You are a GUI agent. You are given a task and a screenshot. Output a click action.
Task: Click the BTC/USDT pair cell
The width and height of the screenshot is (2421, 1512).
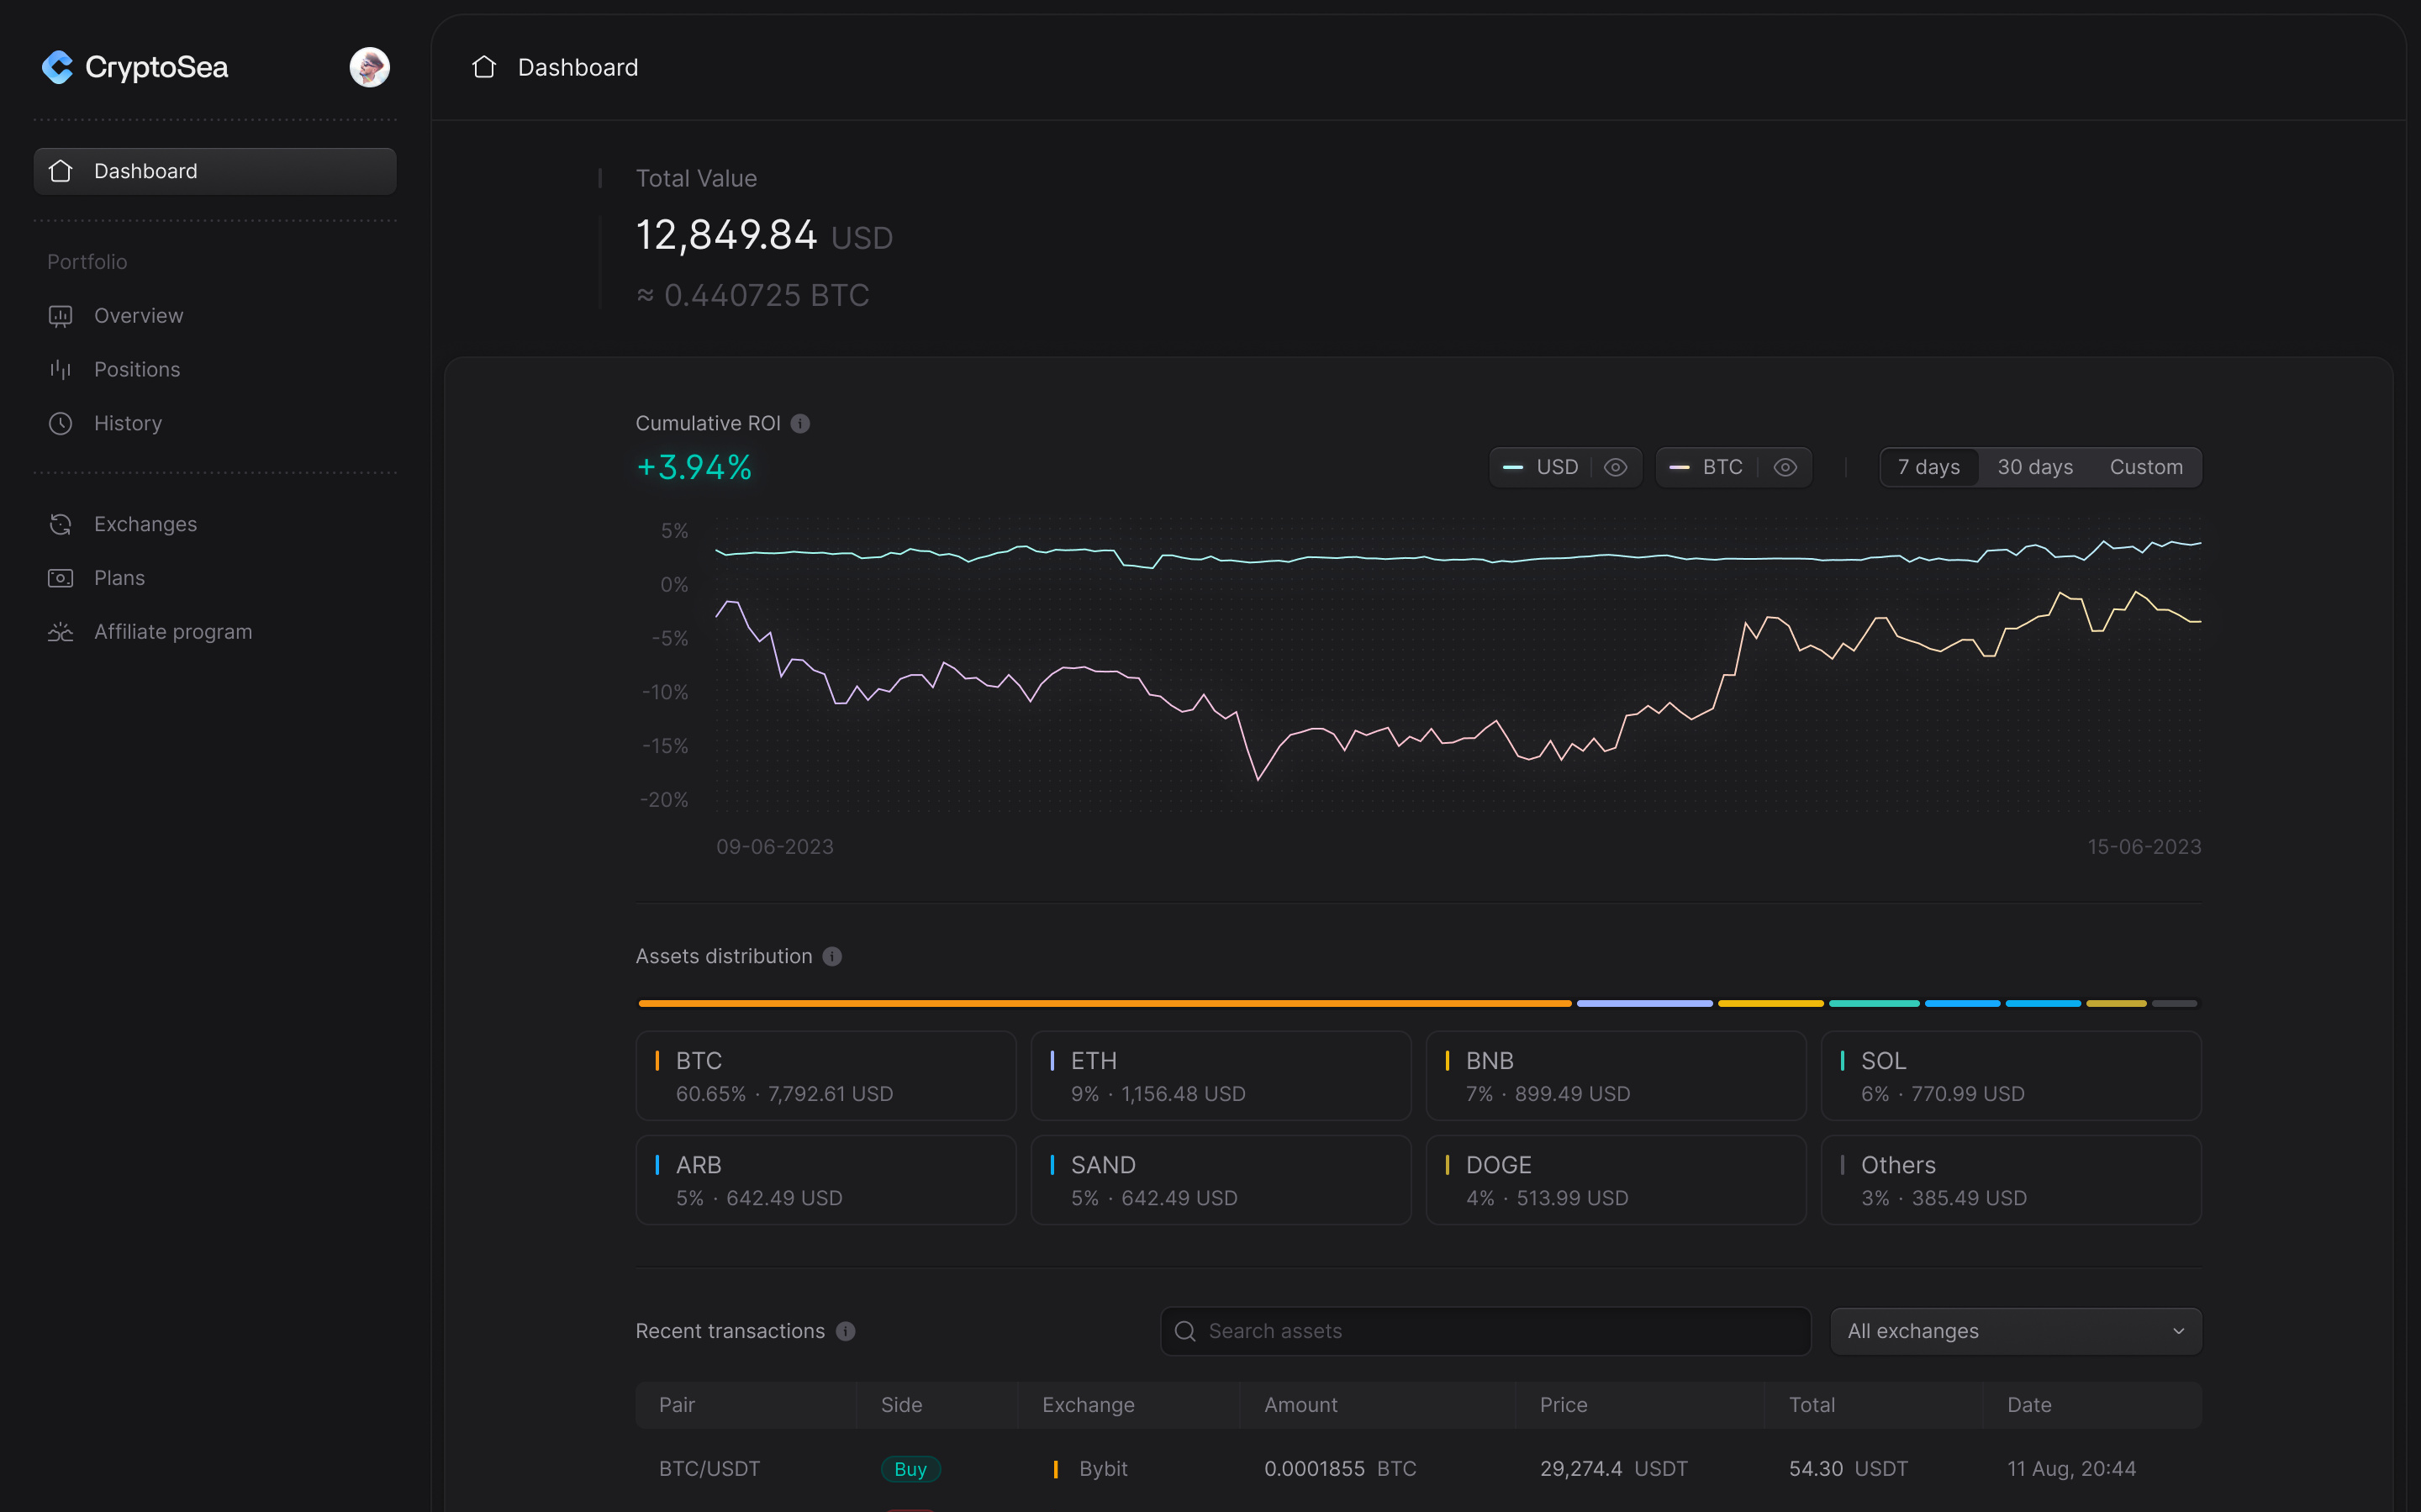pyautogui.click(x=709, y=1469)
